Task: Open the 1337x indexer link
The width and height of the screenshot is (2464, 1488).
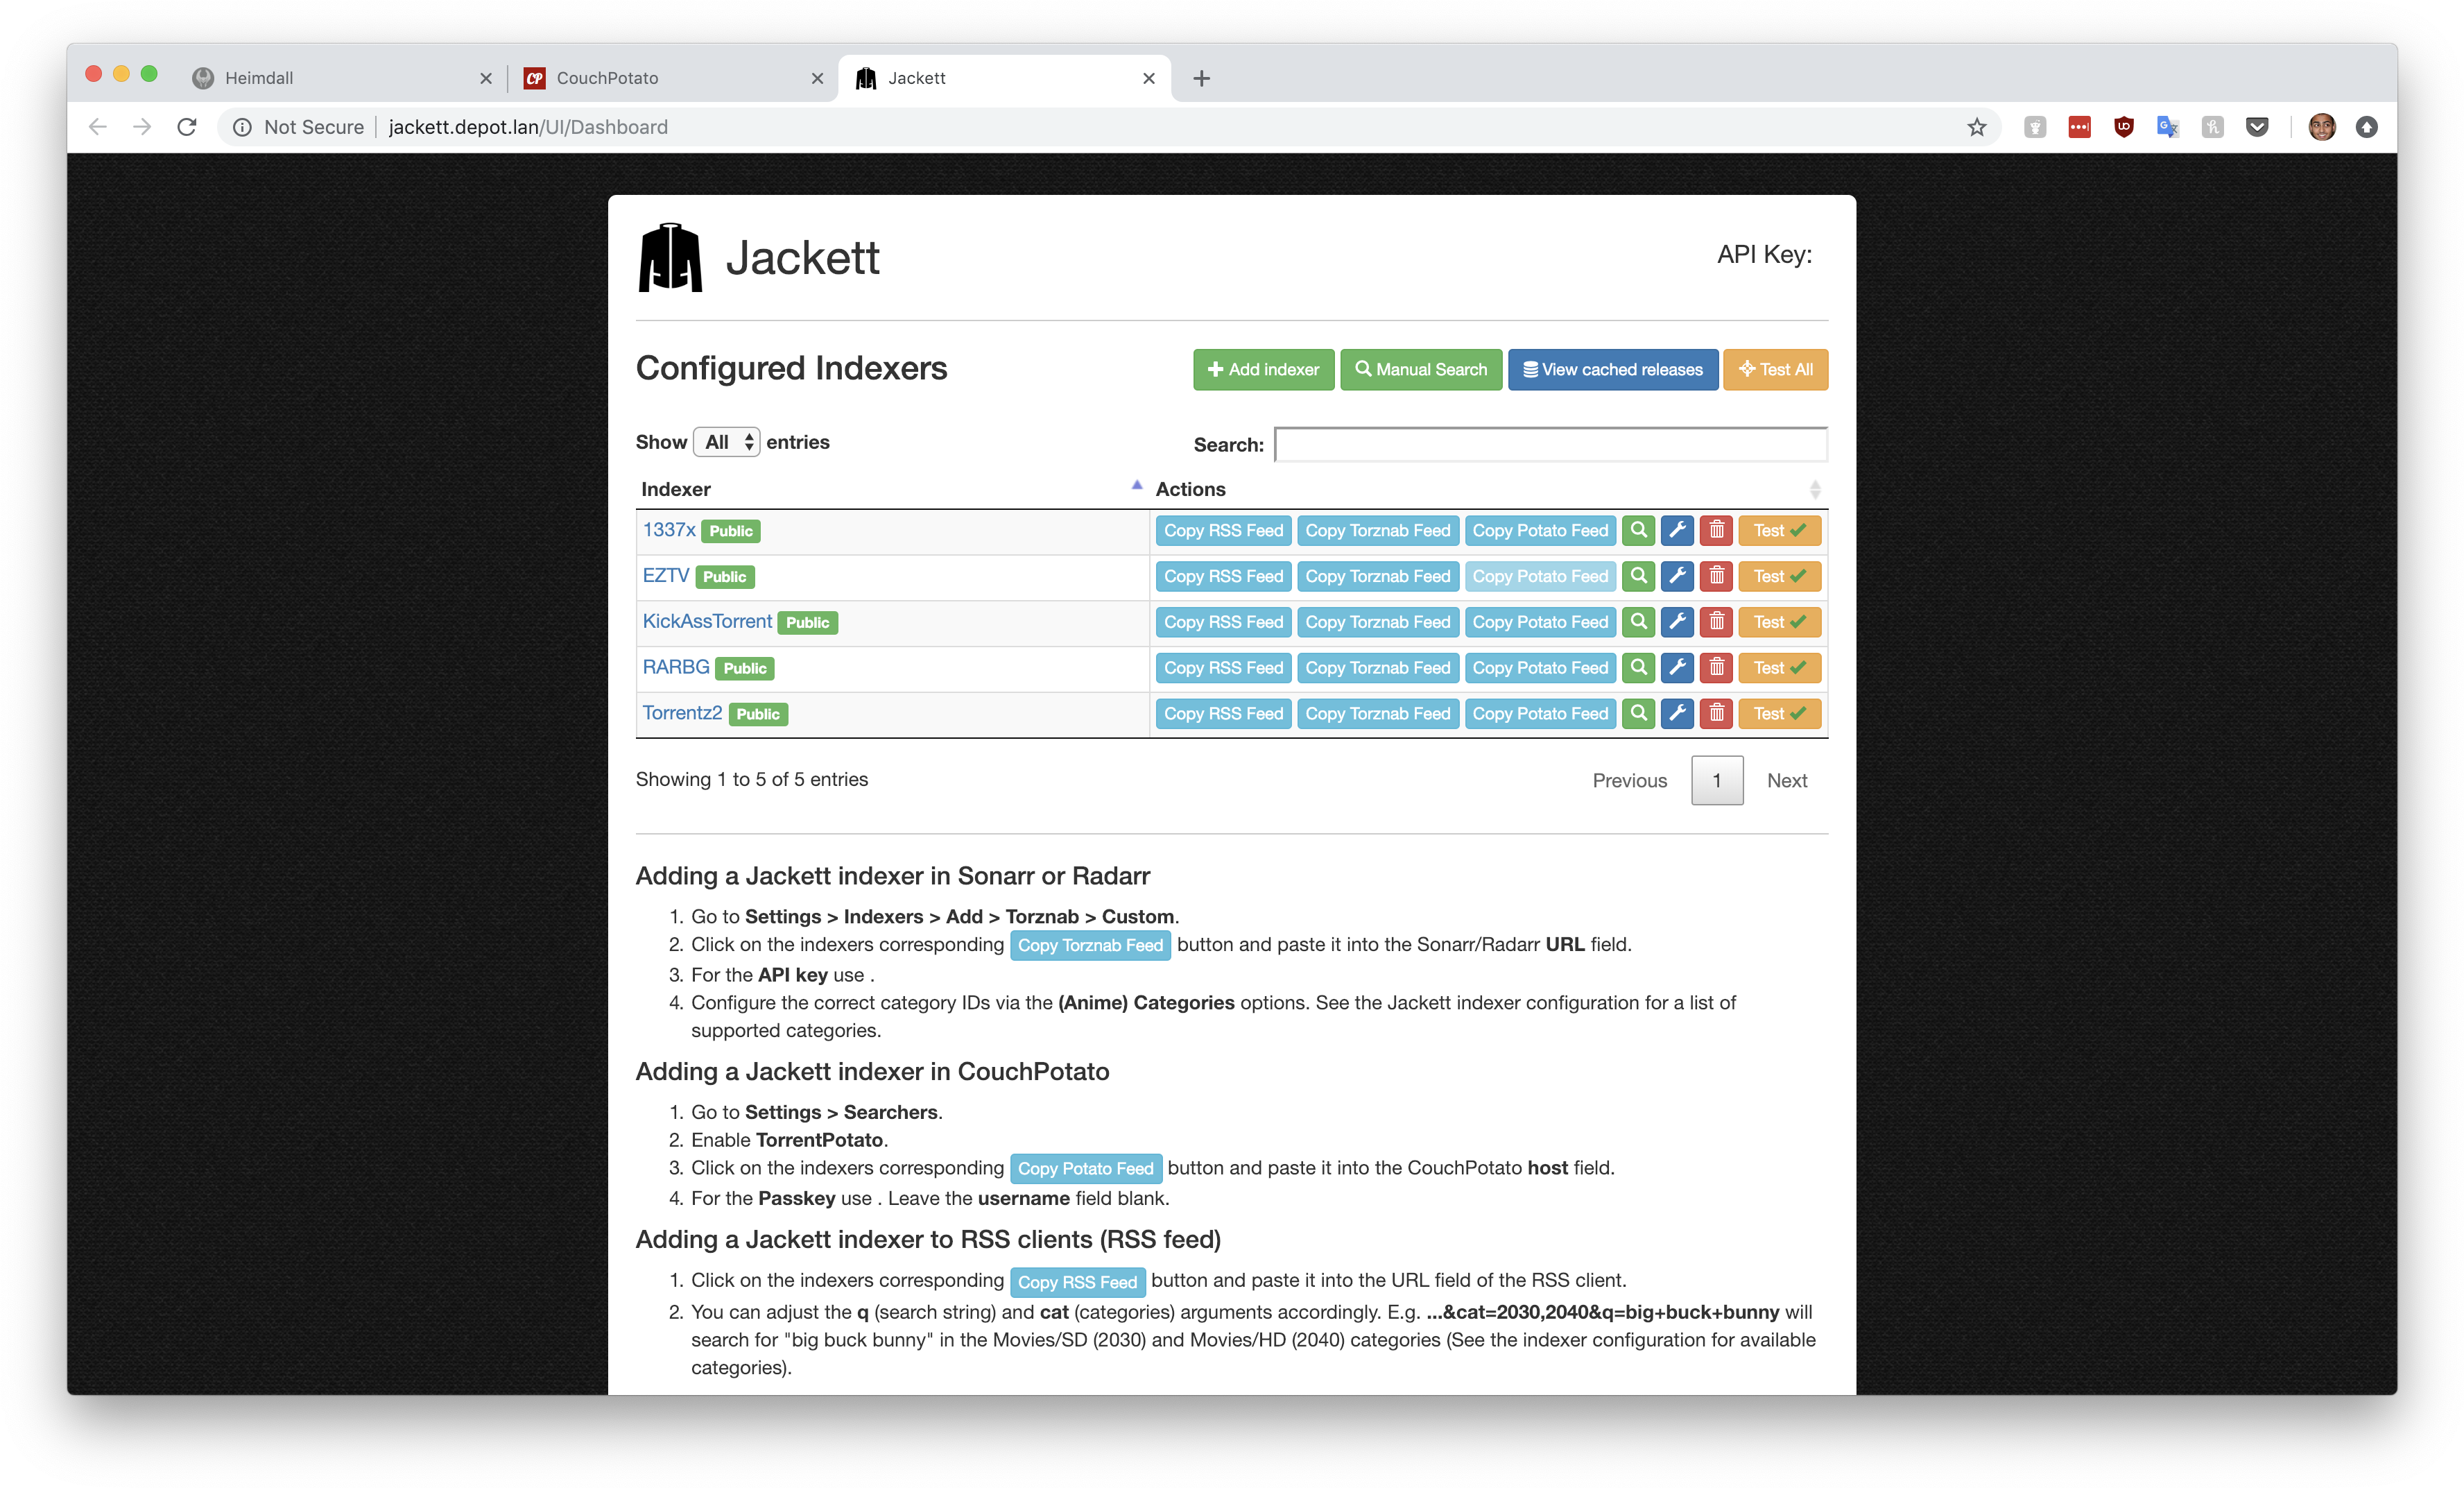Action: [669, 530]
